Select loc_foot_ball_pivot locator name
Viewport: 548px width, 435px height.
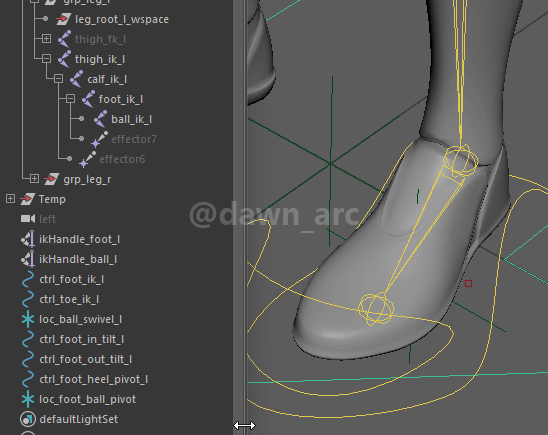pyautogui.click(x=87, y=399)
